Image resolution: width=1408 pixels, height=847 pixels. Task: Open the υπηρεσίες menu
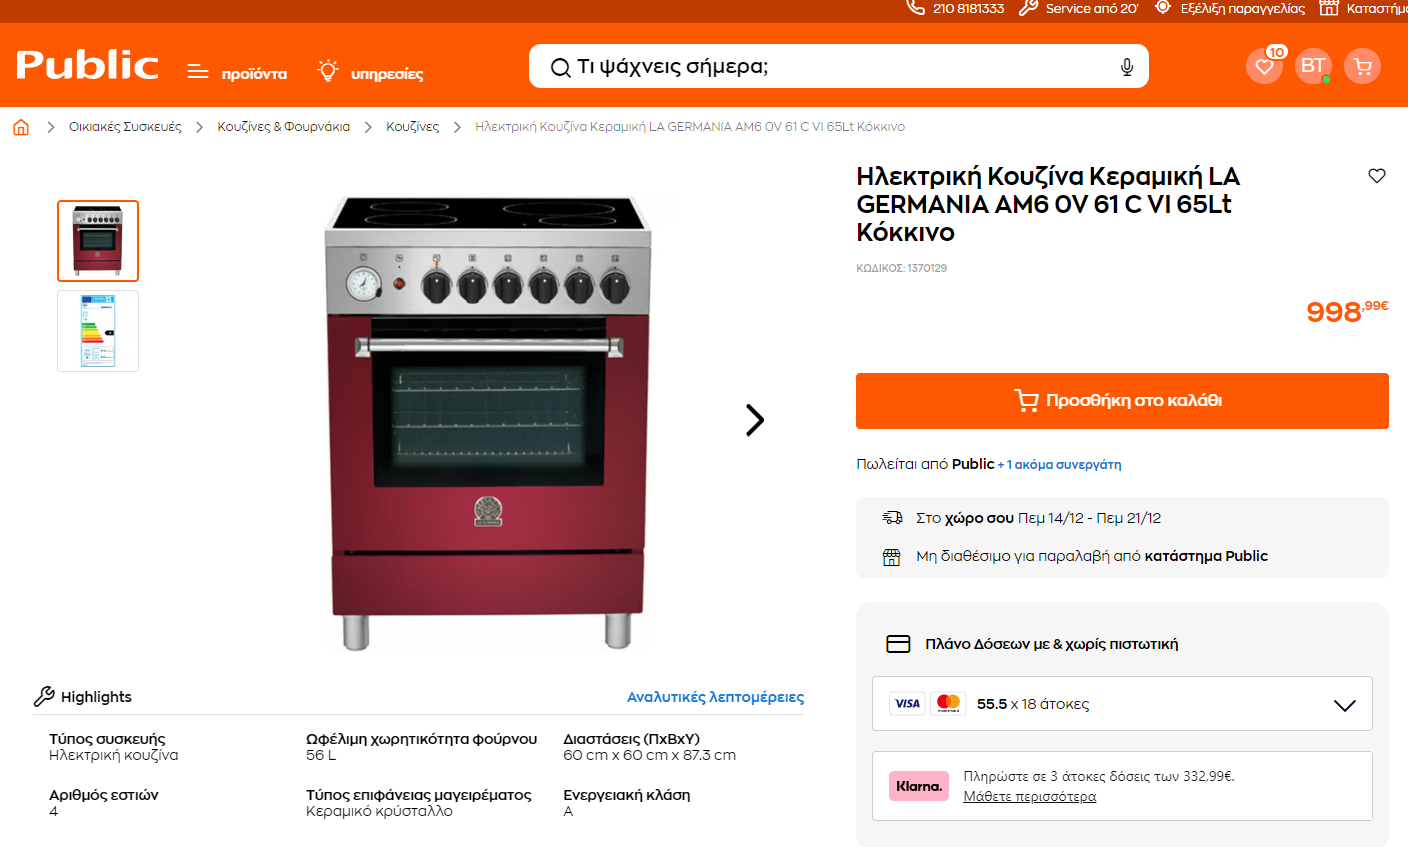coord(370,72)
